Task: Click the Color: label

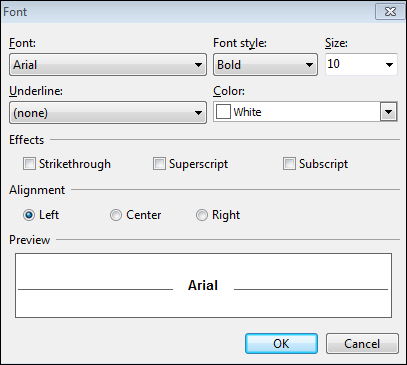Action: coord(229,91)
